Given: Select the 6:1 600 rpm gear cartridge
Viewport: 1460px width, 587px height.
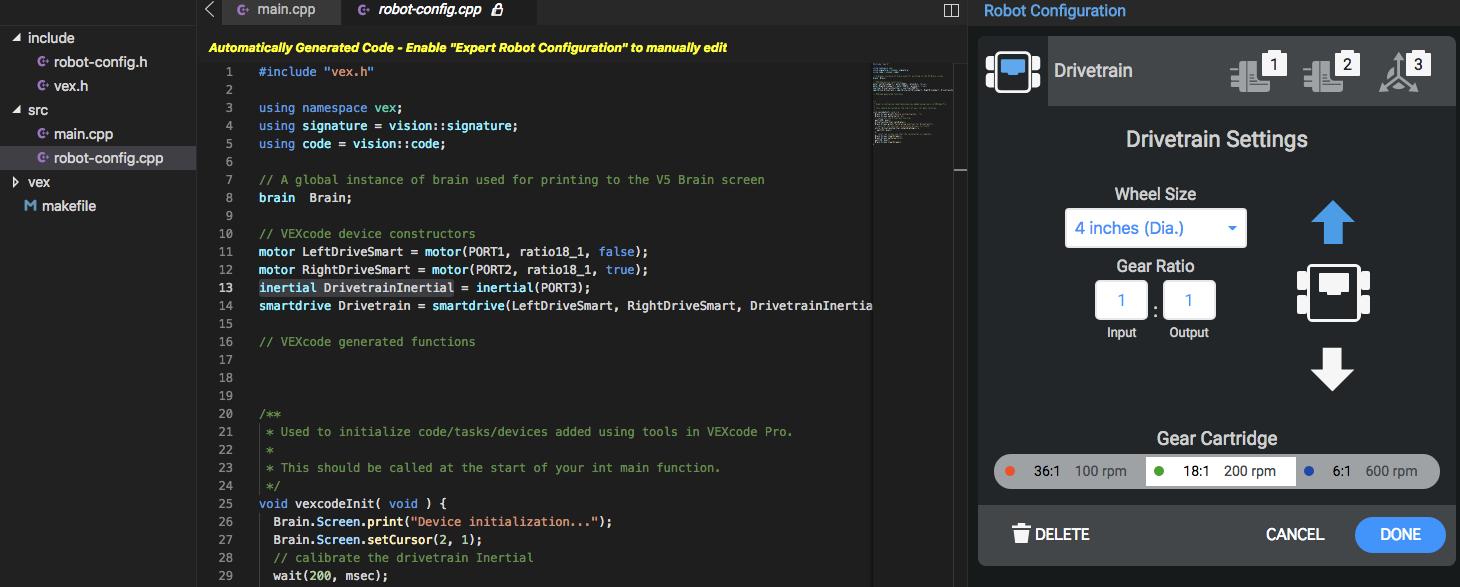Looking at the screenshot, I should point(1367,471).
